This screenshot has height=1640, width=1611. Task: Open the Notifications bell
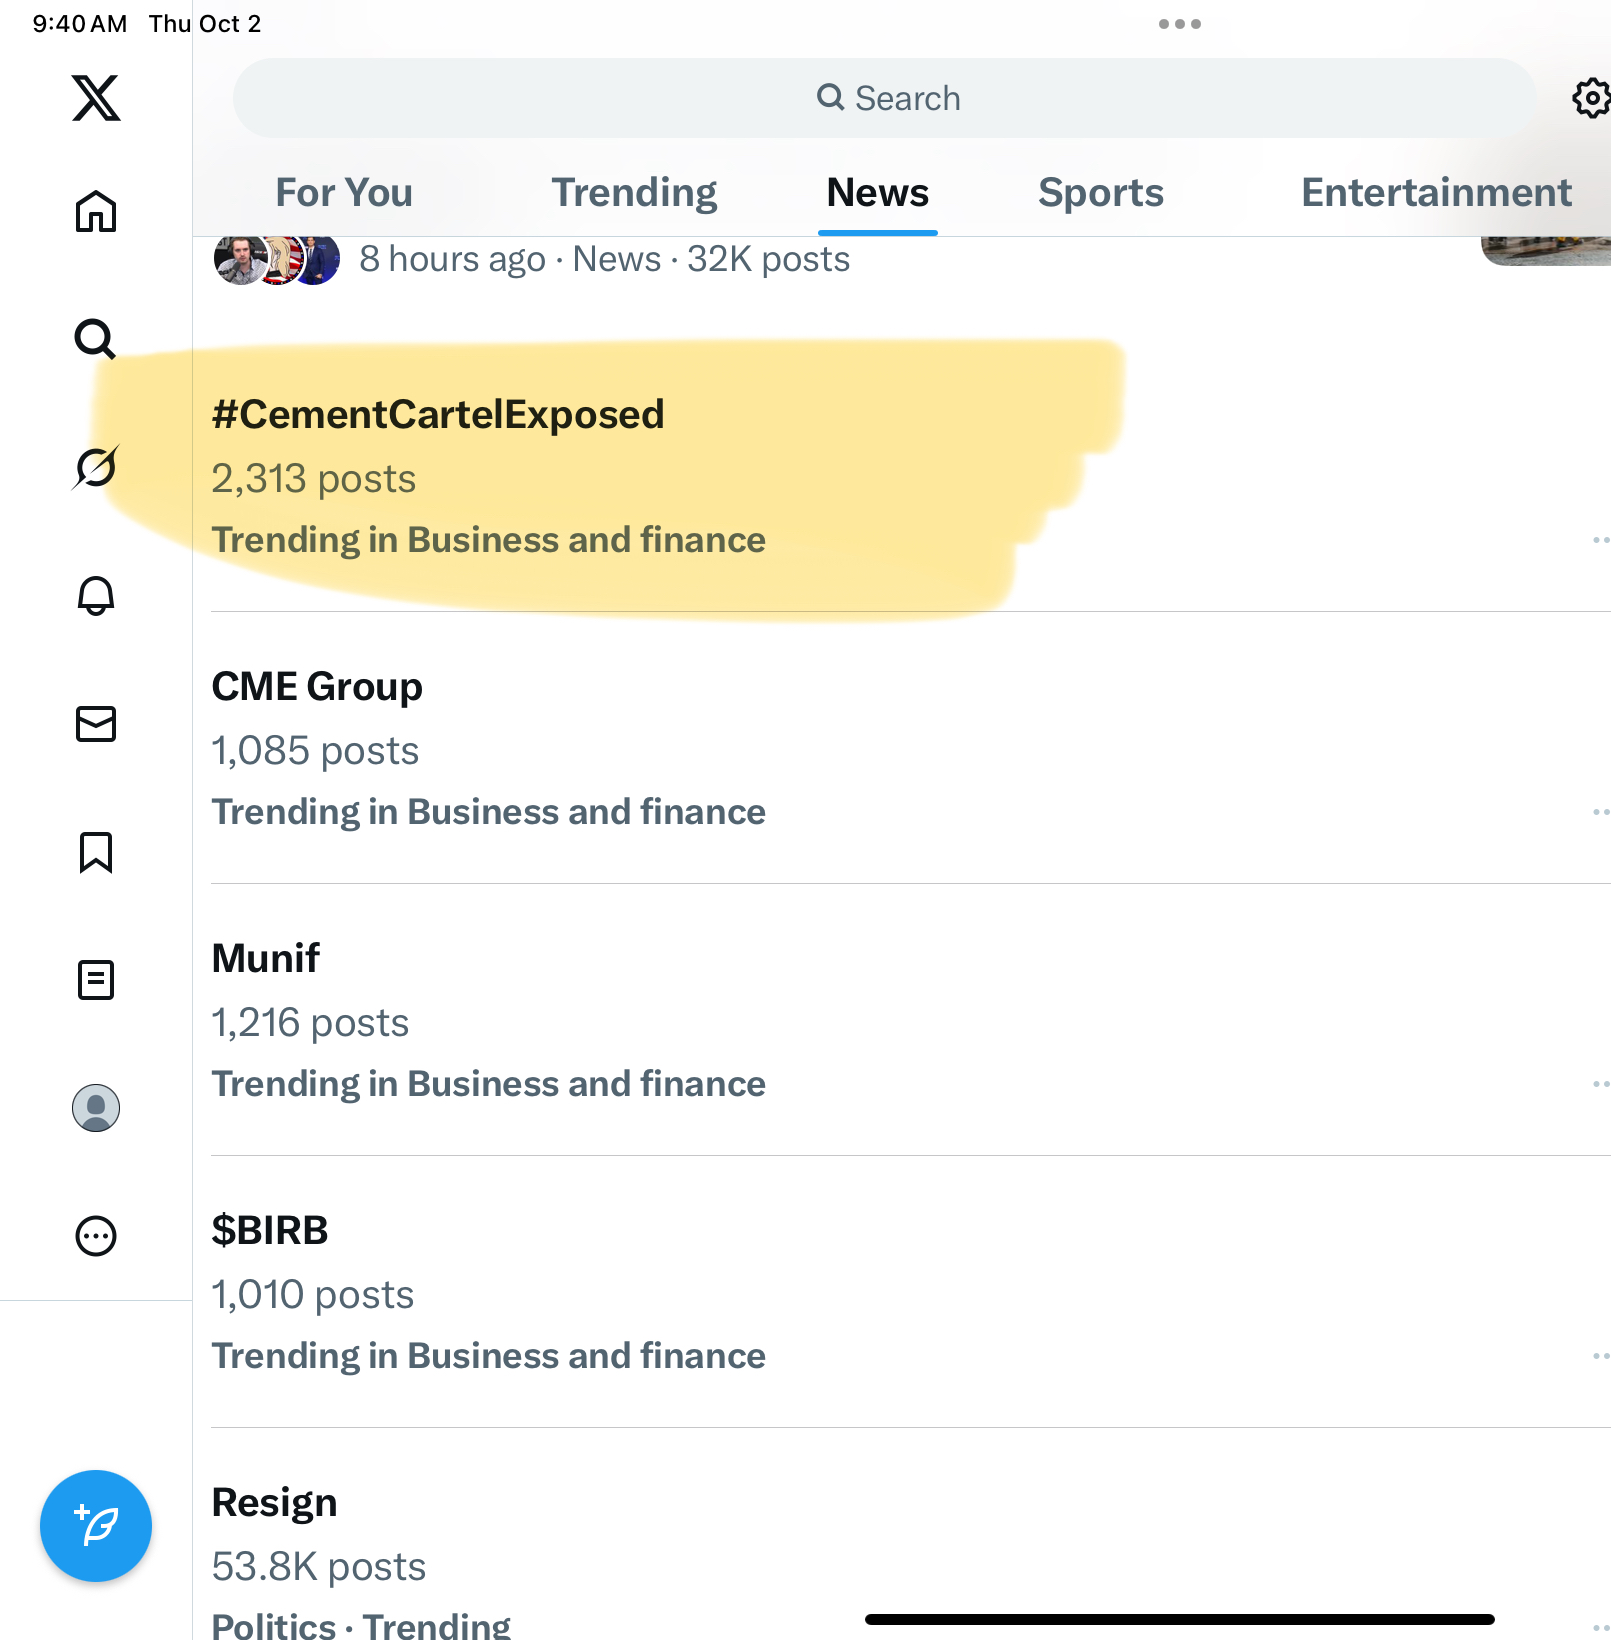(96, 595)
